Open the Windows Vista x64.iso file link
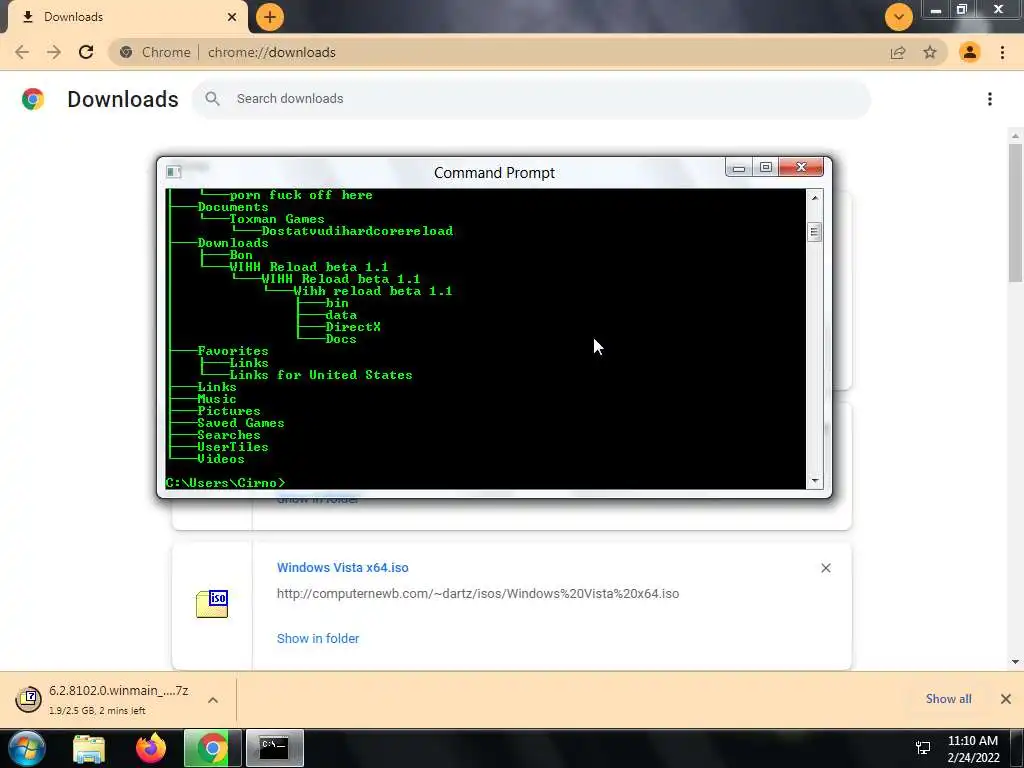Screen dimensions: 1024x768 point(342,568)
